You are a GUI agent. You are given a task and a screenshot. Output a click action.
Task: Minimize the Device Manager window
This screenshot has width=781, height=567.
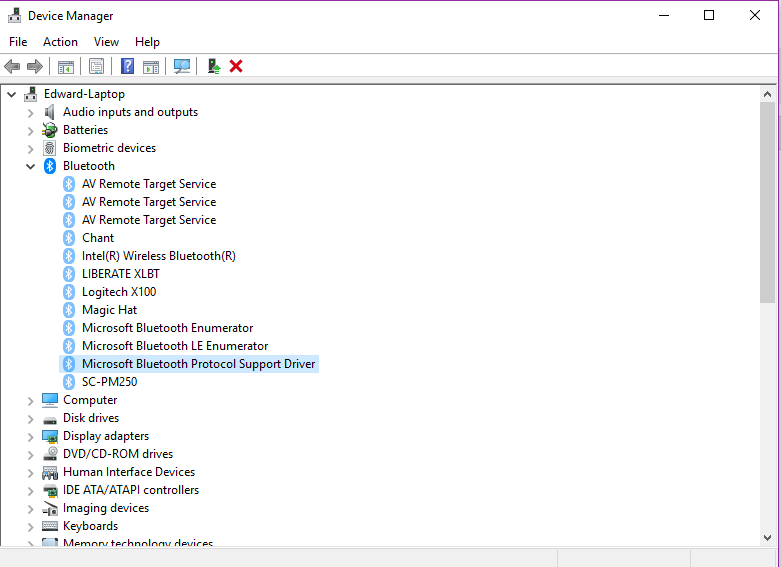pos(663,15)
